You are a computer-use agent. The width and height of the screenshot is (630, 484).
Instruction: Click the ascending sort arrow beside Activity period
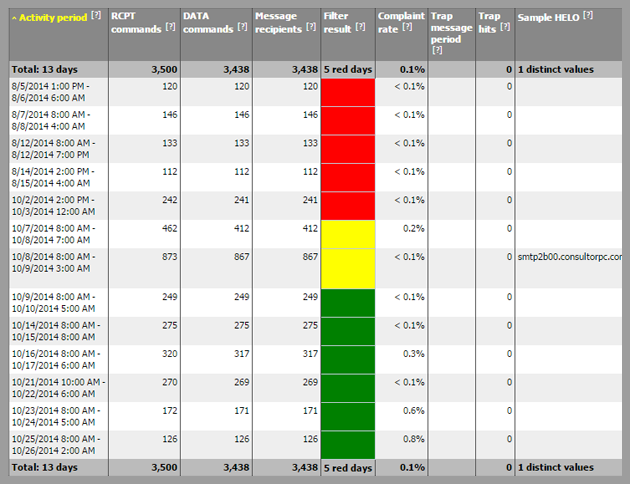click(14, 18)
